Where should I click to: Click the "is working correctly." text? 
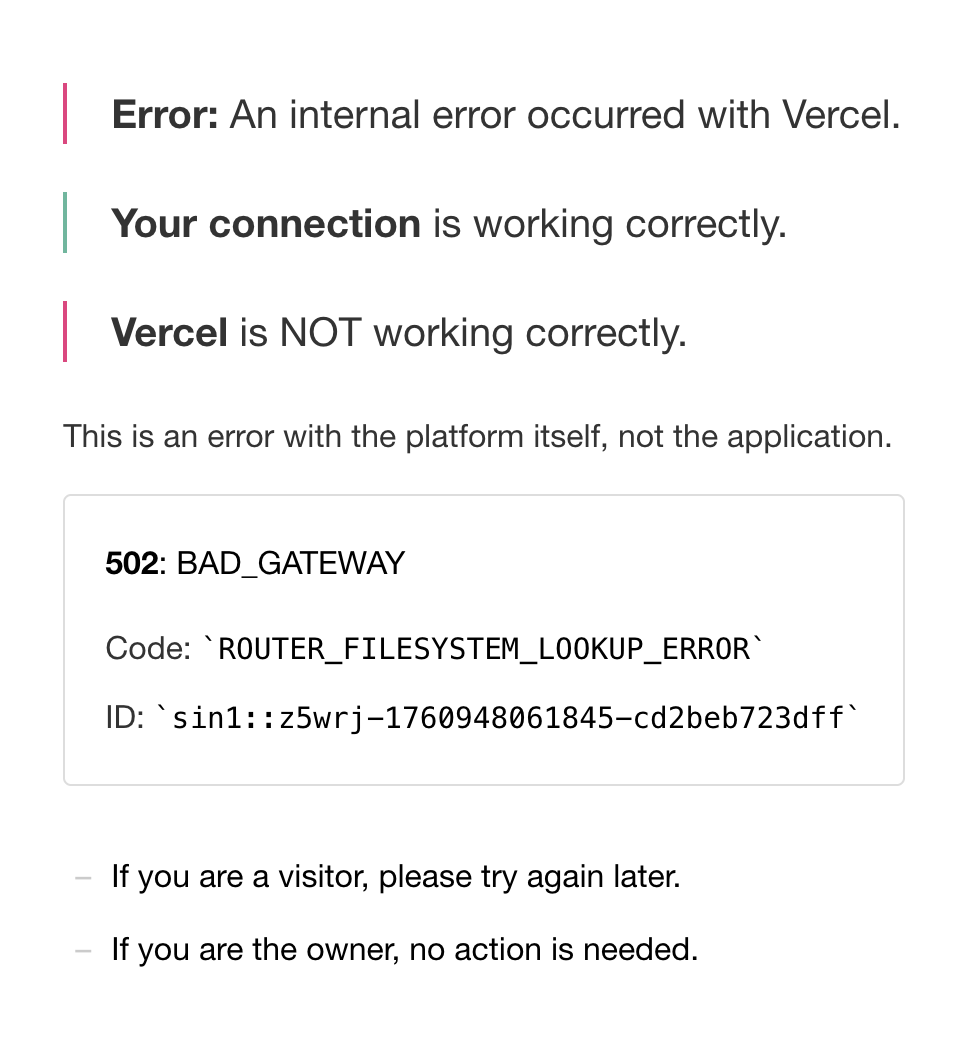610,224
